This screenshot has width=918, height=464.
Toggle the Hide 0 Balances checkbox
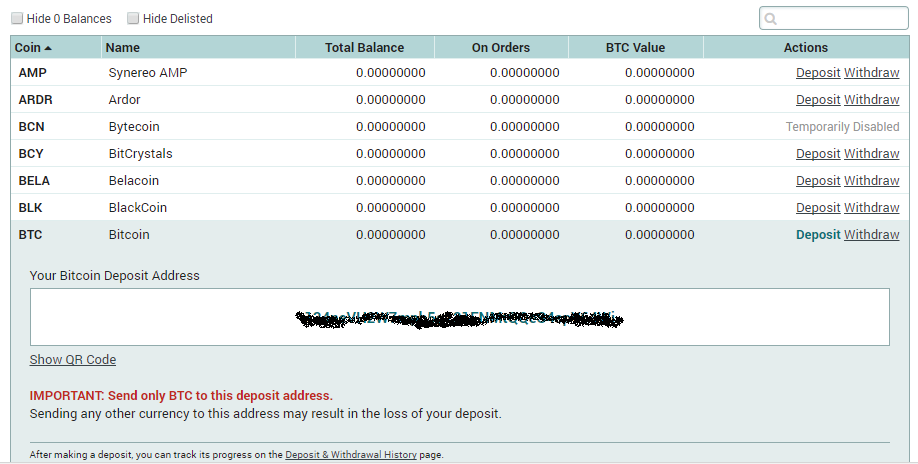pos(17,18)
